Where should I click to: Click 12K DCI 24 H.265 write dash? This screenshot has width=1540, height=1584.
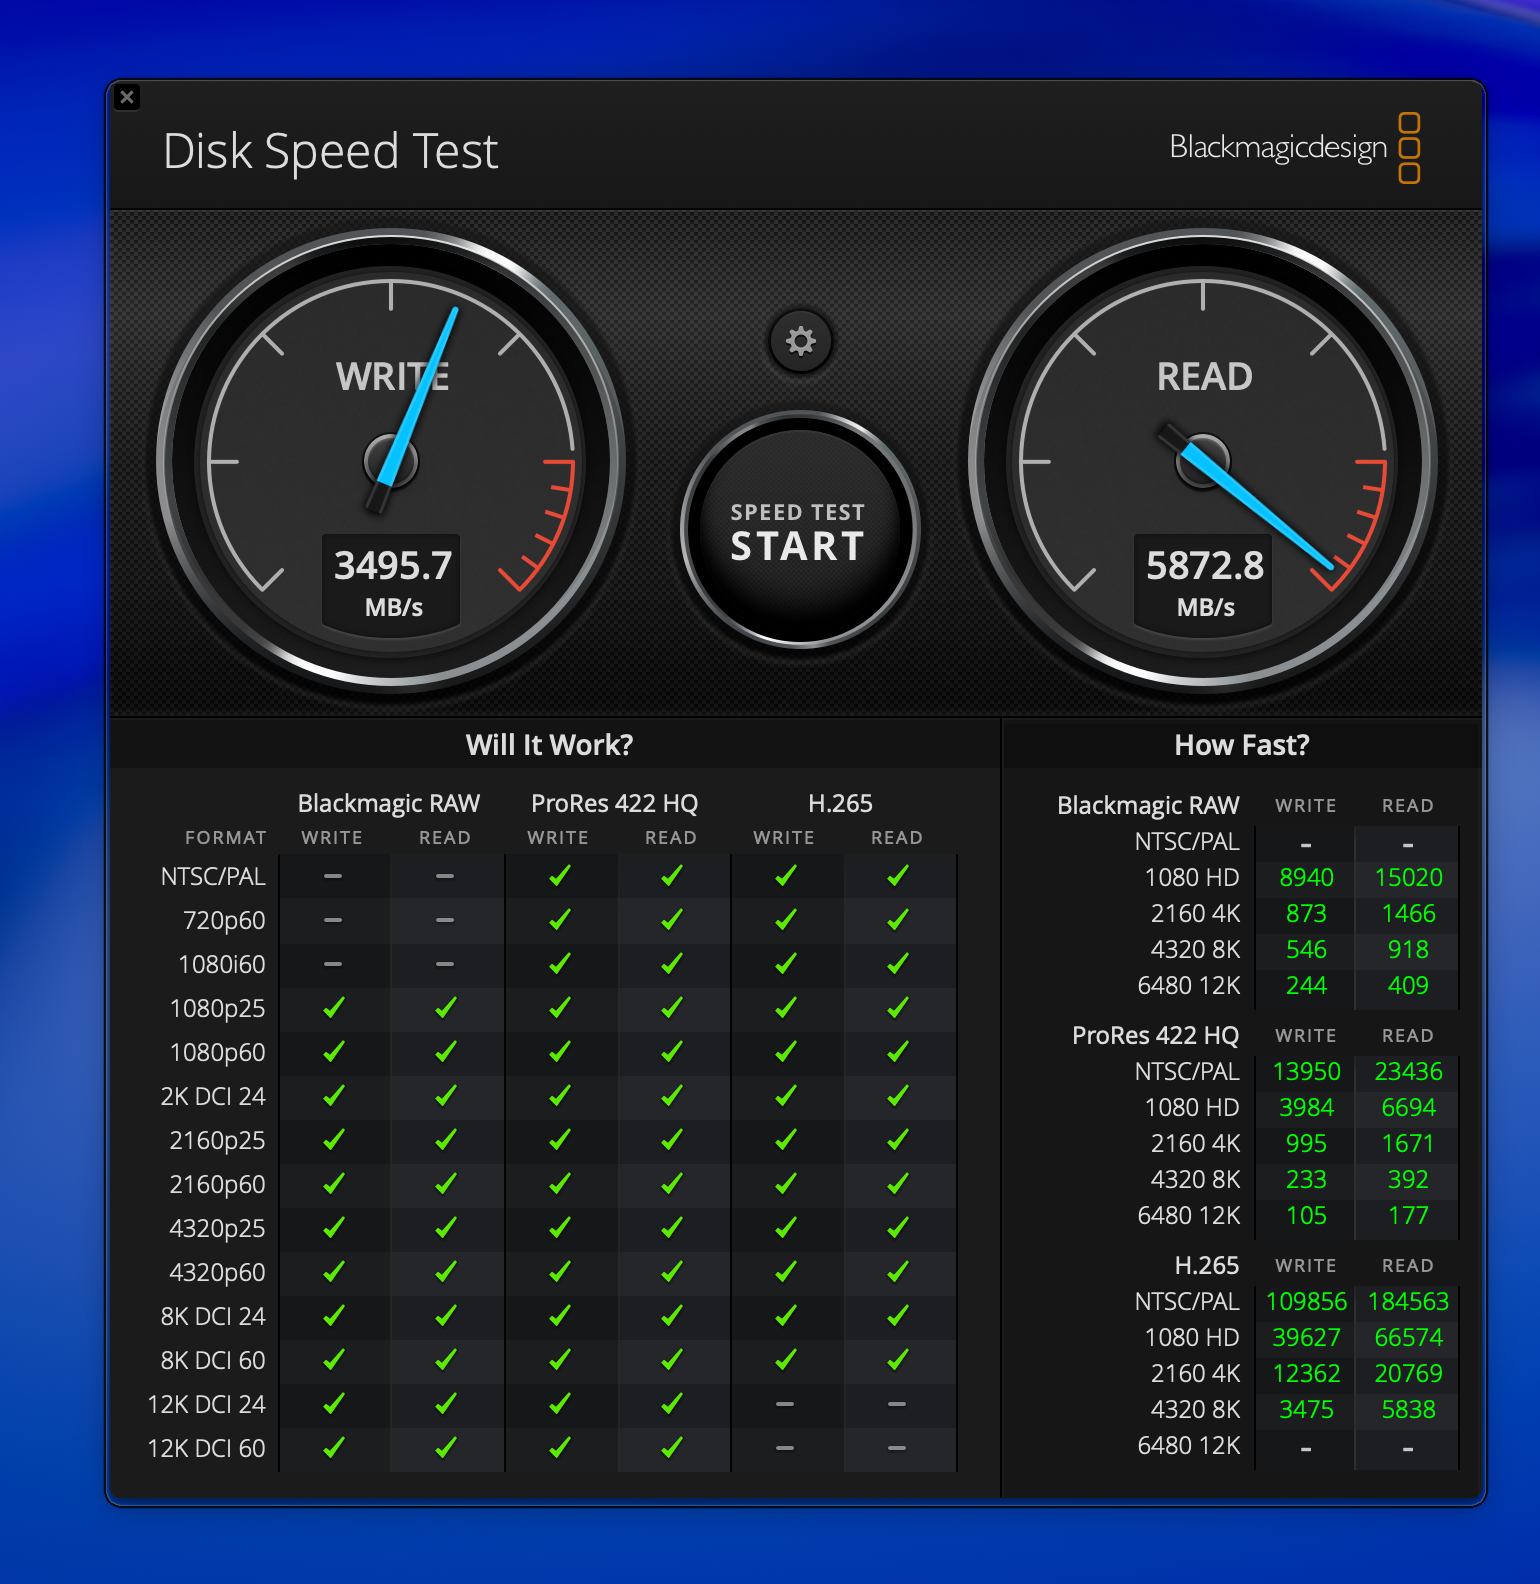(x=785, y=1404)
